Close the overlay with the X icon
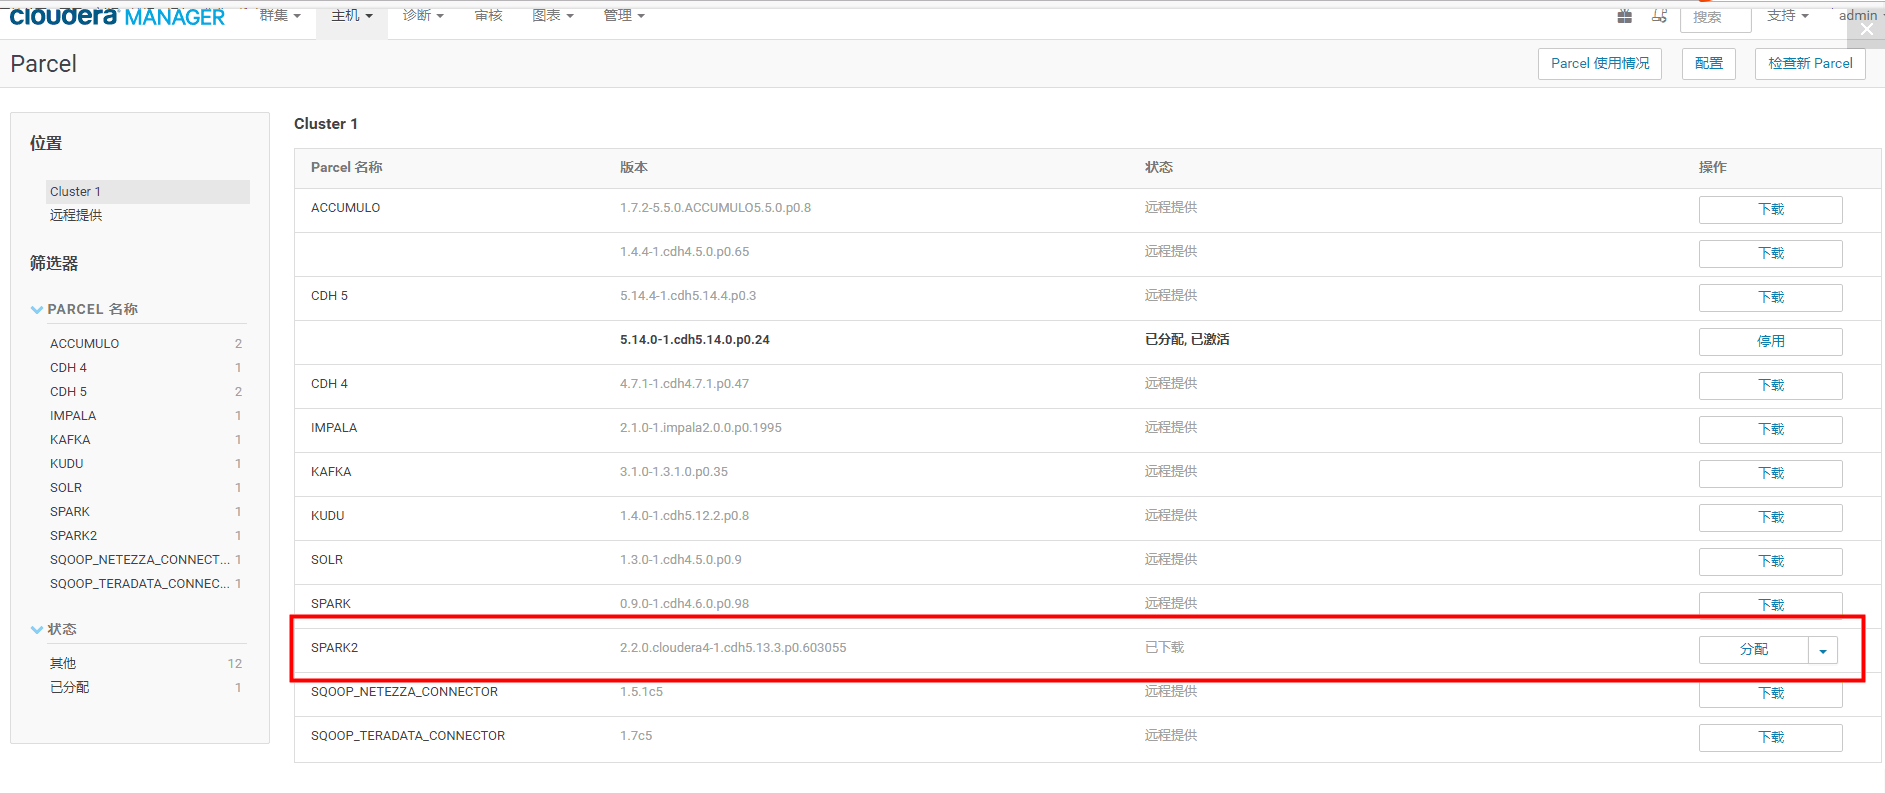 [1867, 29]
